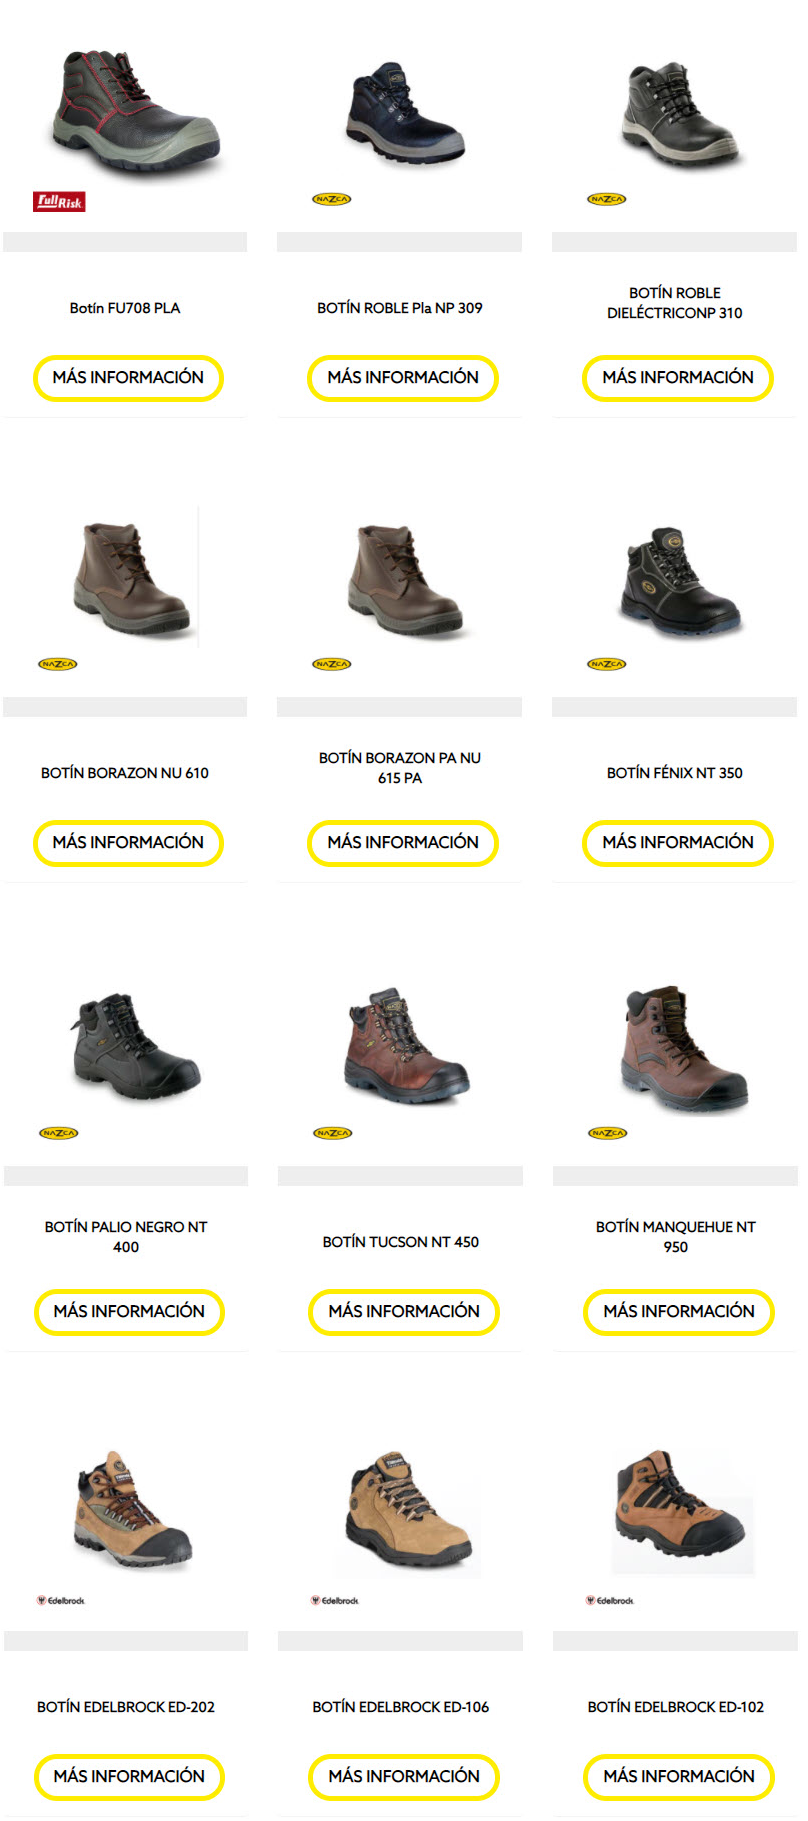
Task: Click Más Información for Botín Roble Dieléctrico
Action: click(x=678, y=378)
